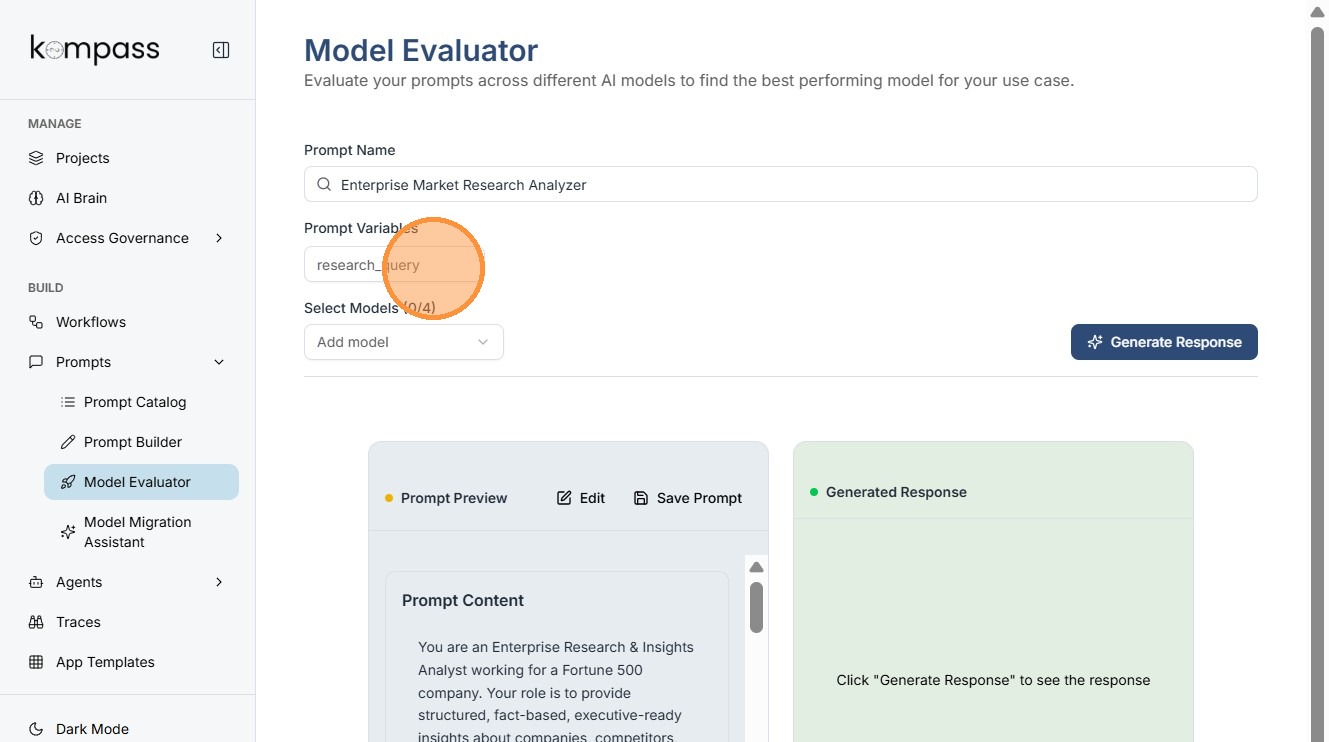
Task: Open Prompt Catalog menu item
Action: (x=135, y=402)
